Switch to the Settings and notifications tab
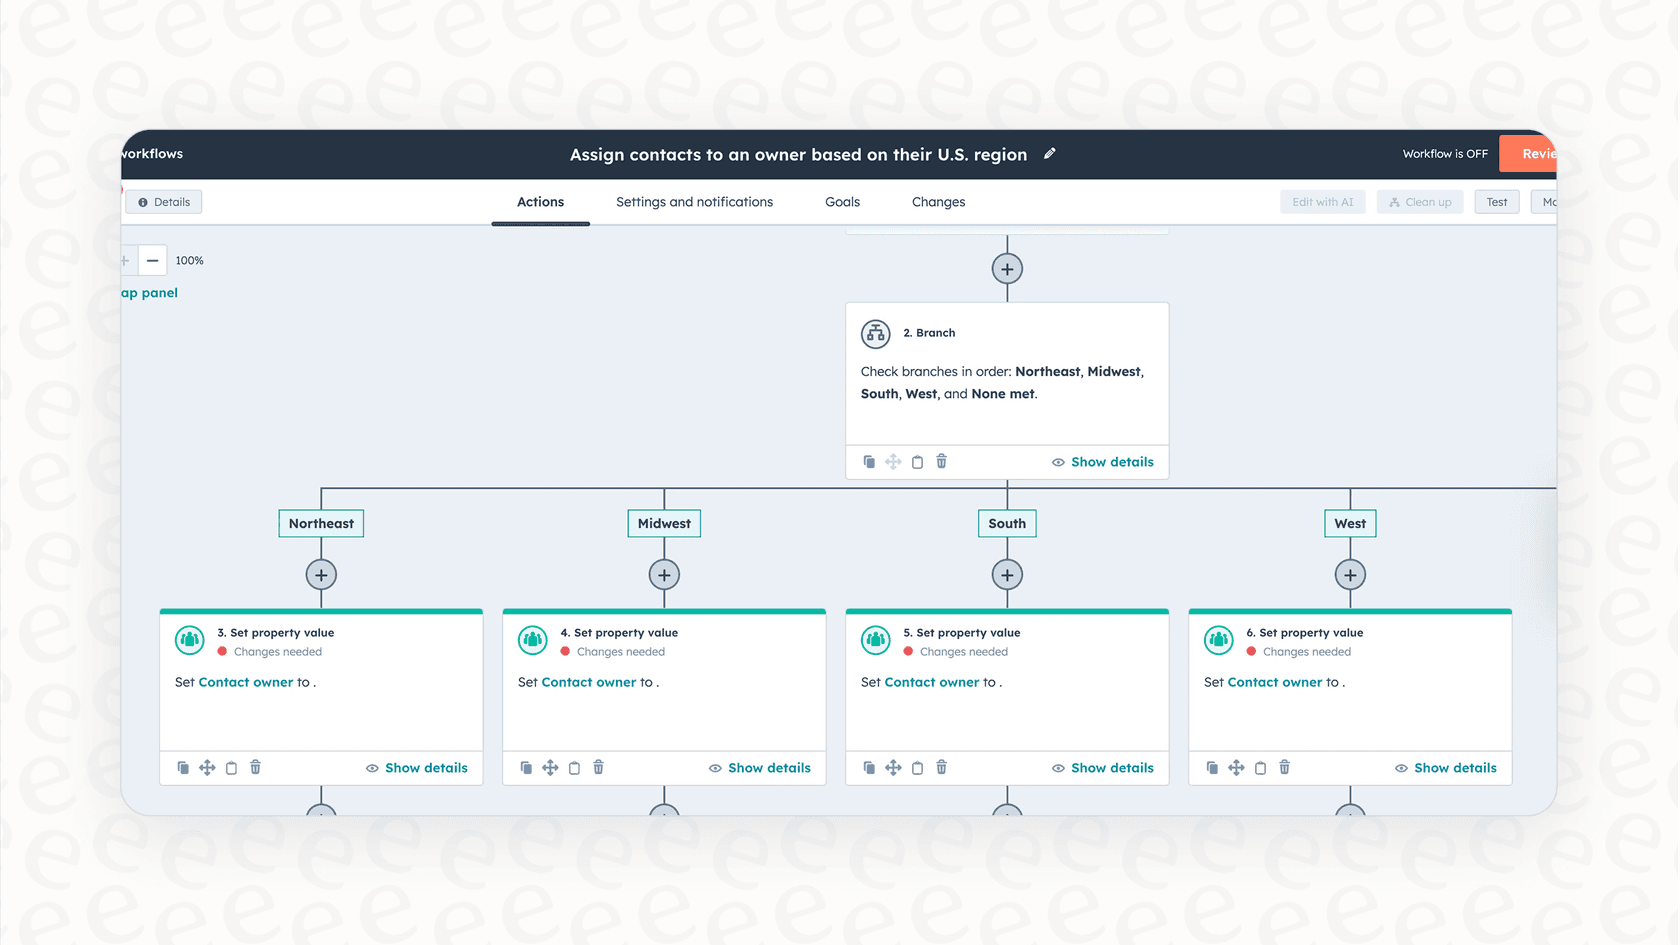This screenshot has height=945, width=1680. [x=694, y=201]
